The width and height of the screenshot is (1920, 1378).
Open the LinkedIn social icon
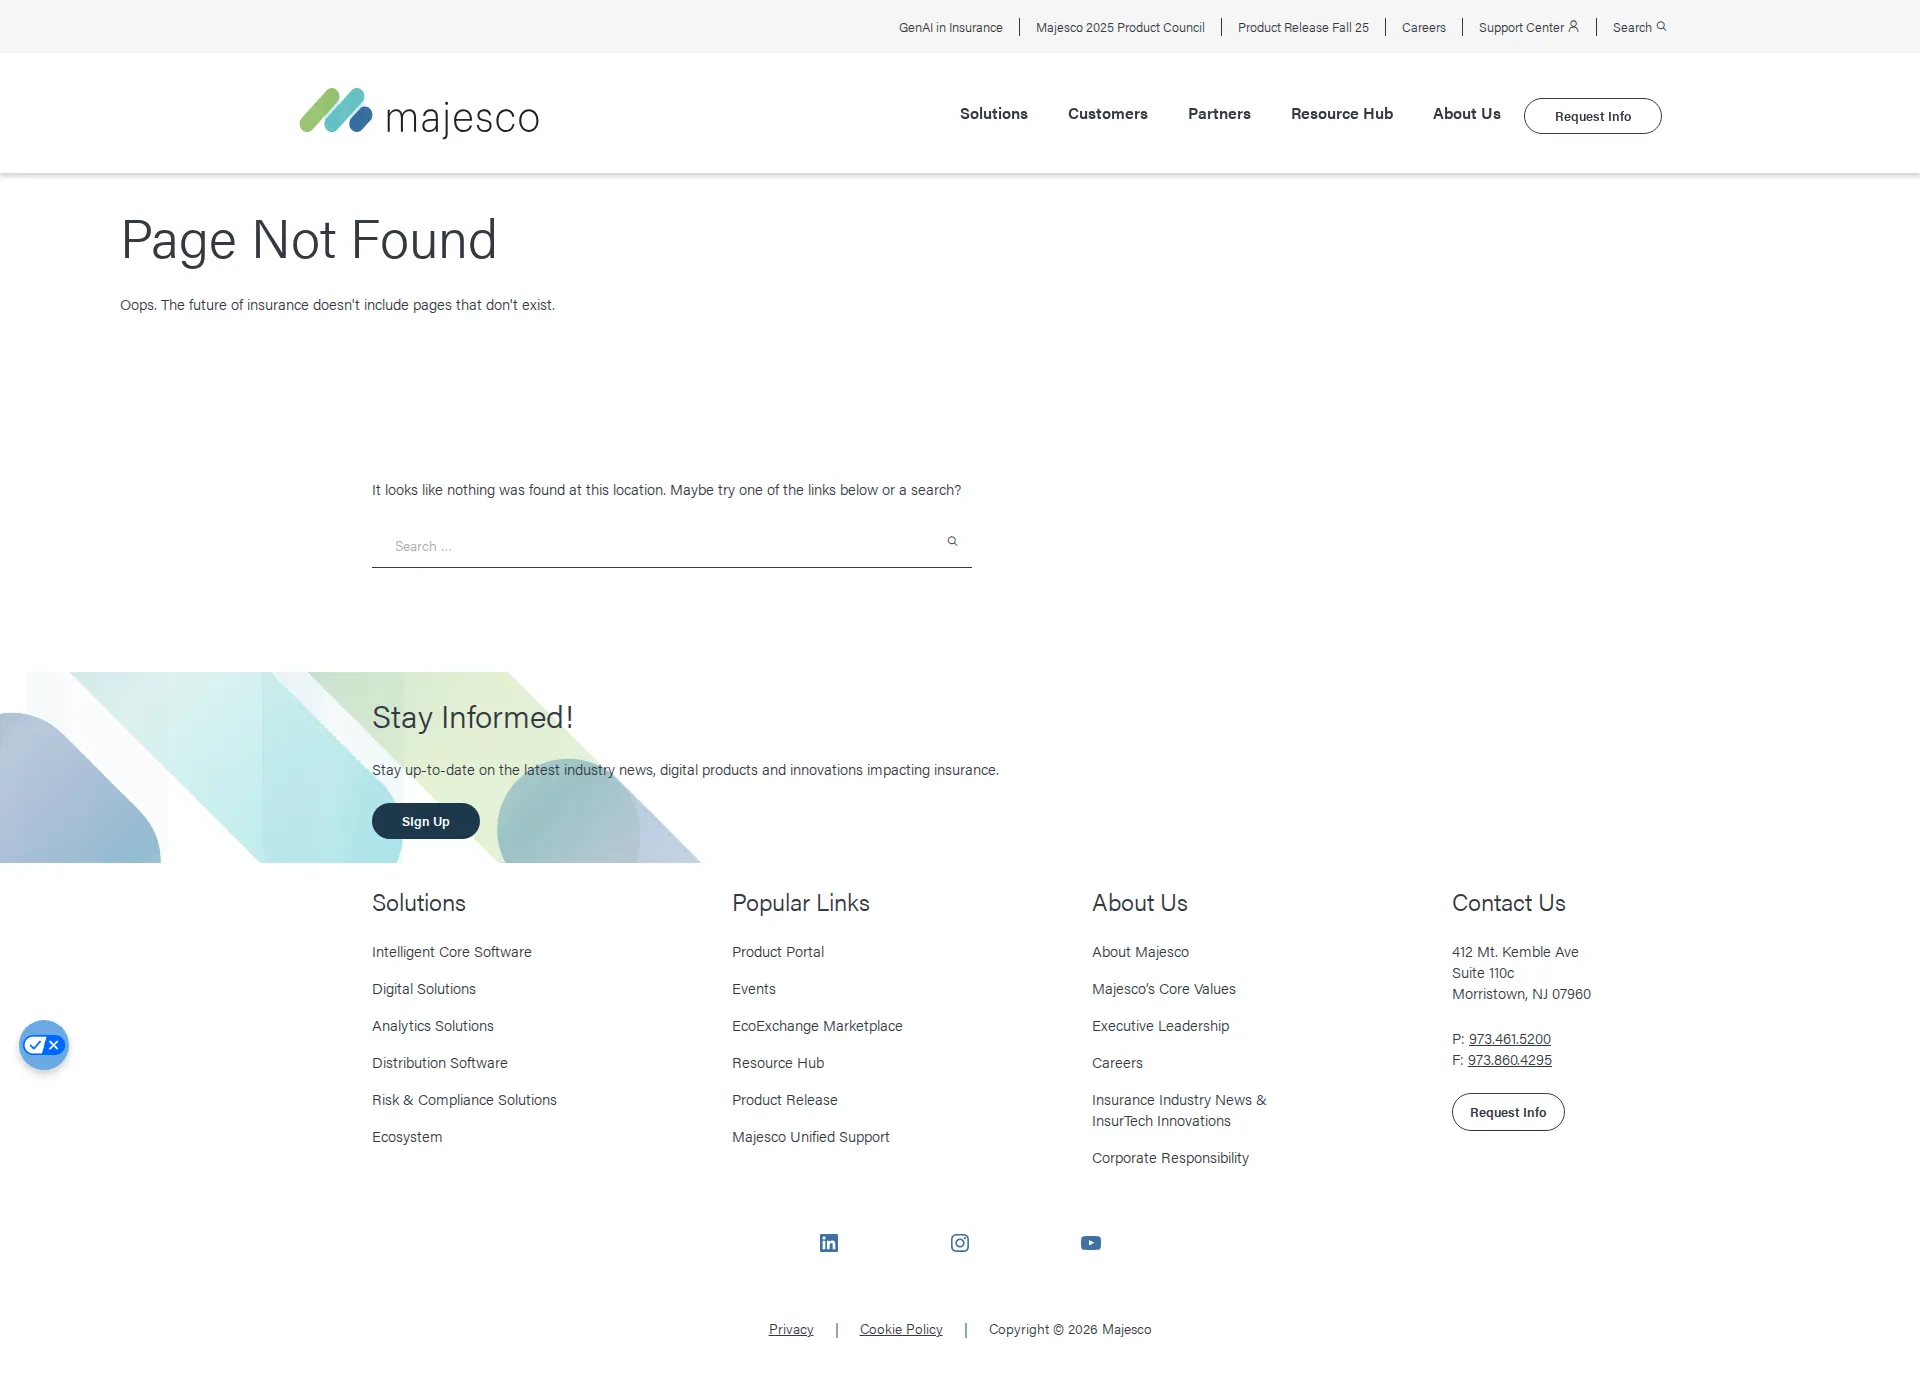point(829,1243)
